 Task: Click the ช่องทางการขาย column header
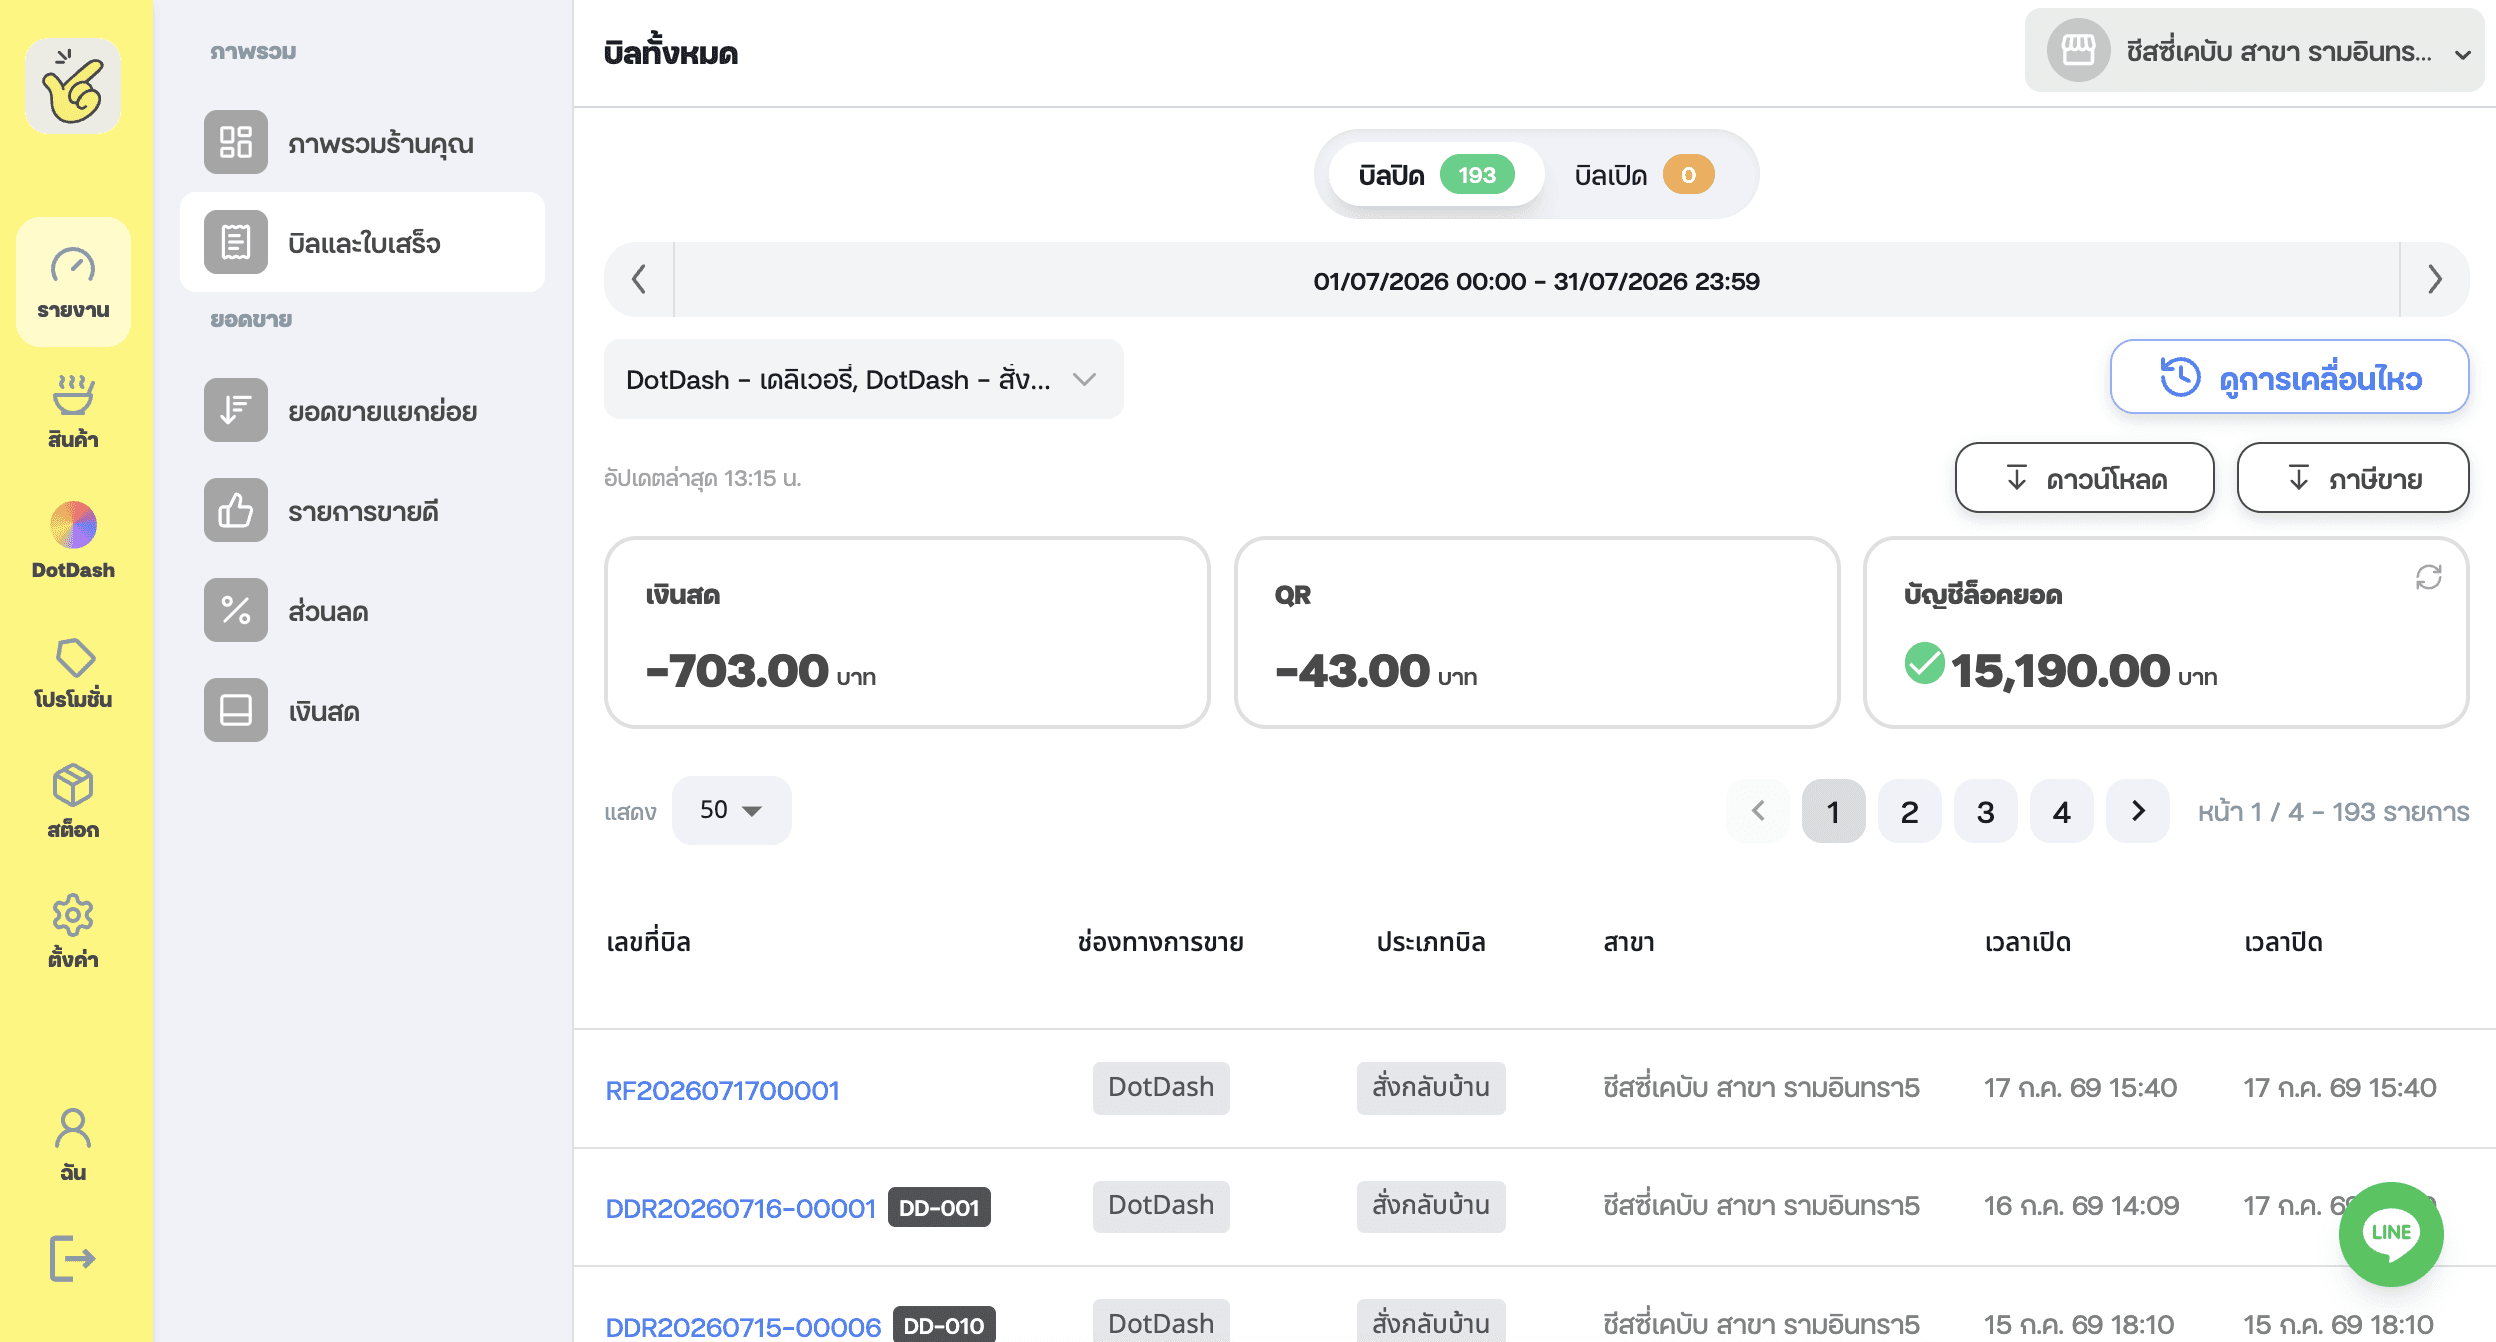[1160, 942]
